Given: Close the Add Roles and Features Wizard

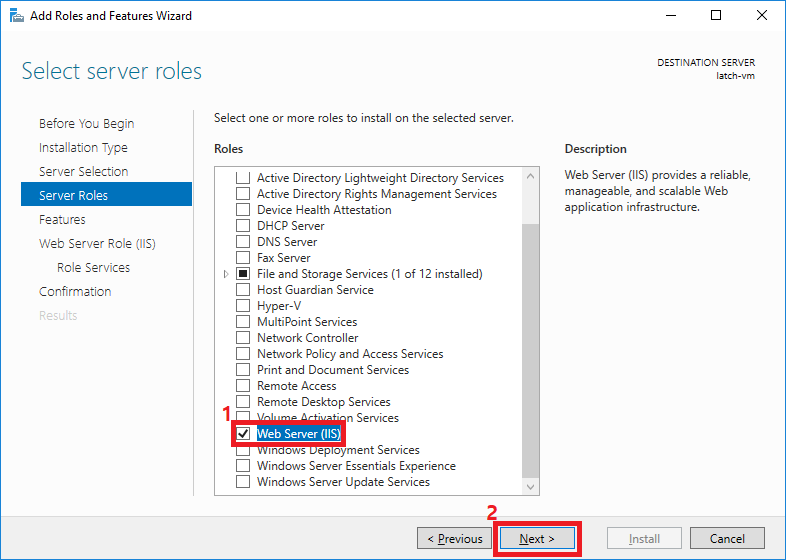Looking at the screenshot, I should click(761, 16).
